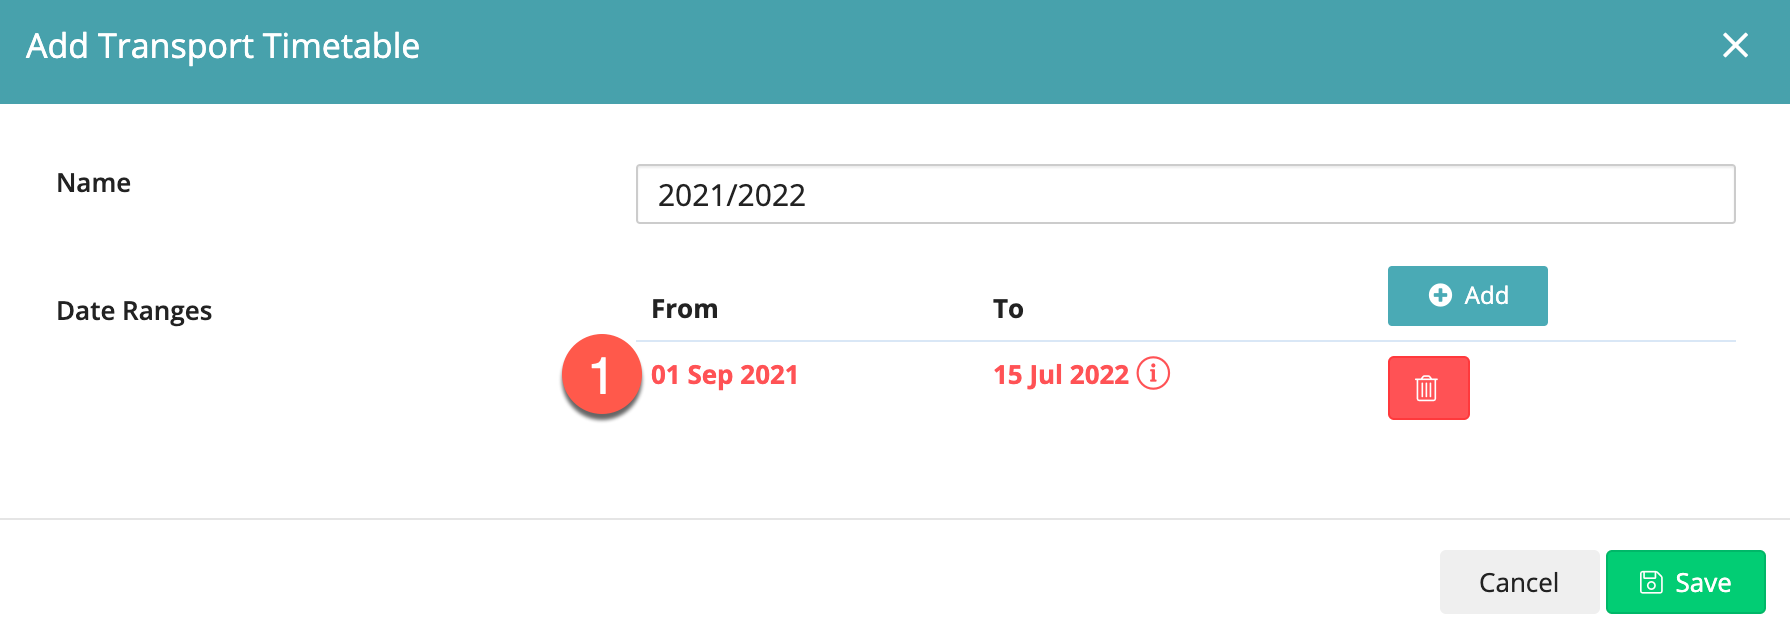Click the To column header
This screenshot has height=632, width=1790.
click(x=1007, y=309)
